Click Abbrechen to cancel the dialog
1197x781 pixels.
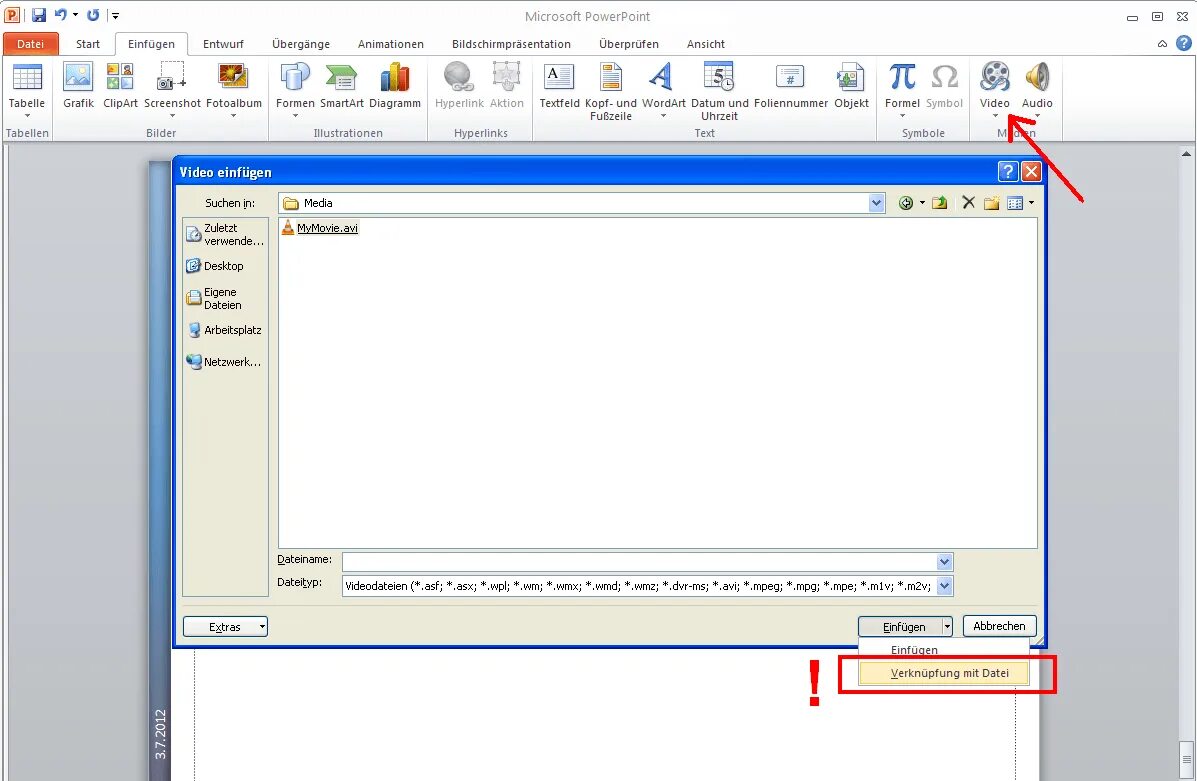pyautogui.click(x=999, y=626)
